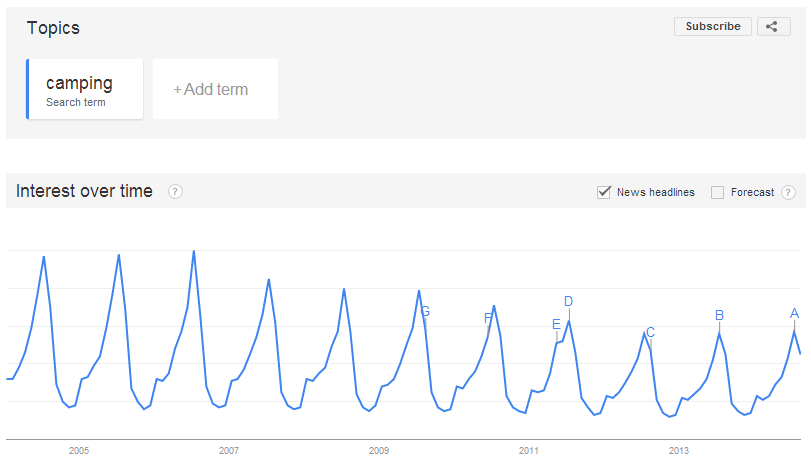The image size is (811, 466).
Task: Add a new term to compare
Action: pos(215,89)
